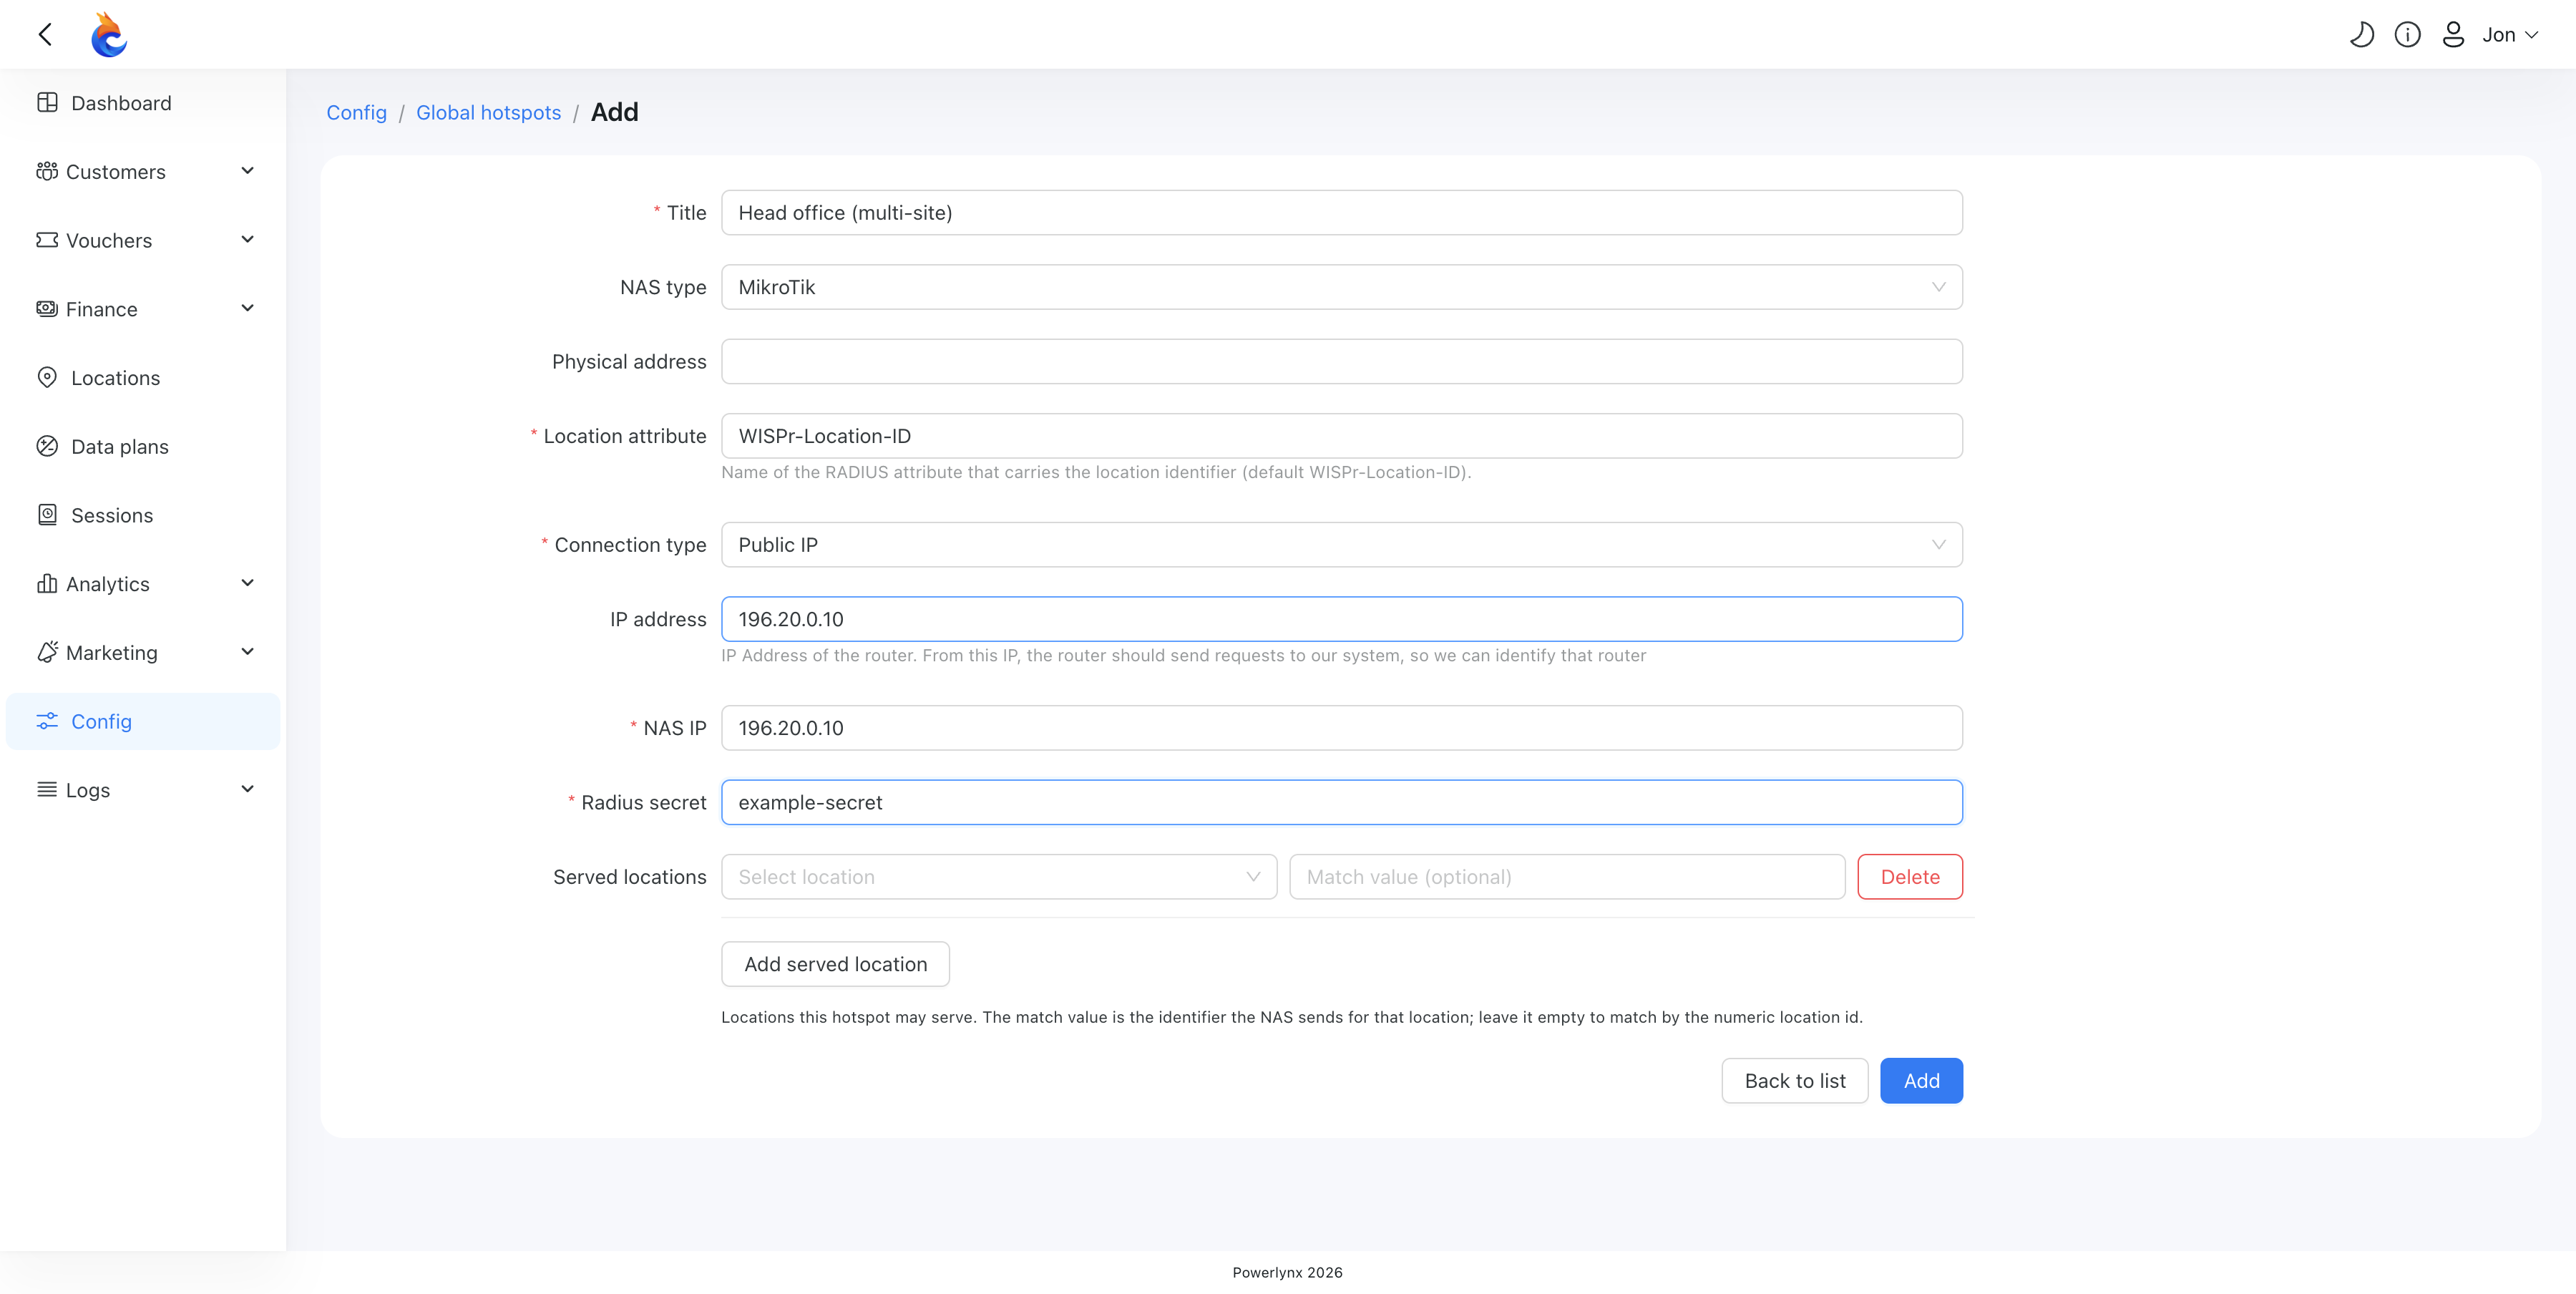This screenshot has height=1294, width=2576.
Task: Toggle dark mode with the moon icon
Action: click(x=2362, y=35)
